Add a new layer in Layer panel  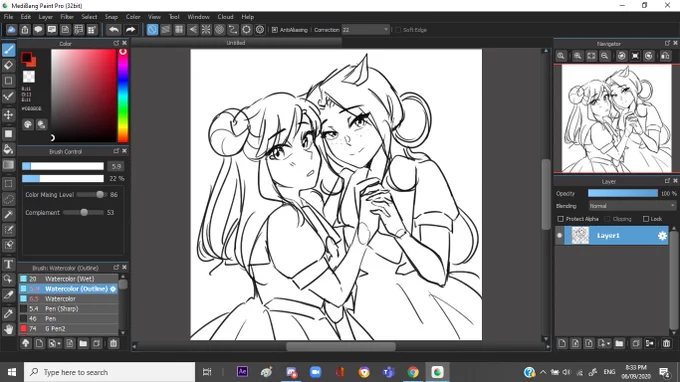pyautogui.click(x=562, y=343)
